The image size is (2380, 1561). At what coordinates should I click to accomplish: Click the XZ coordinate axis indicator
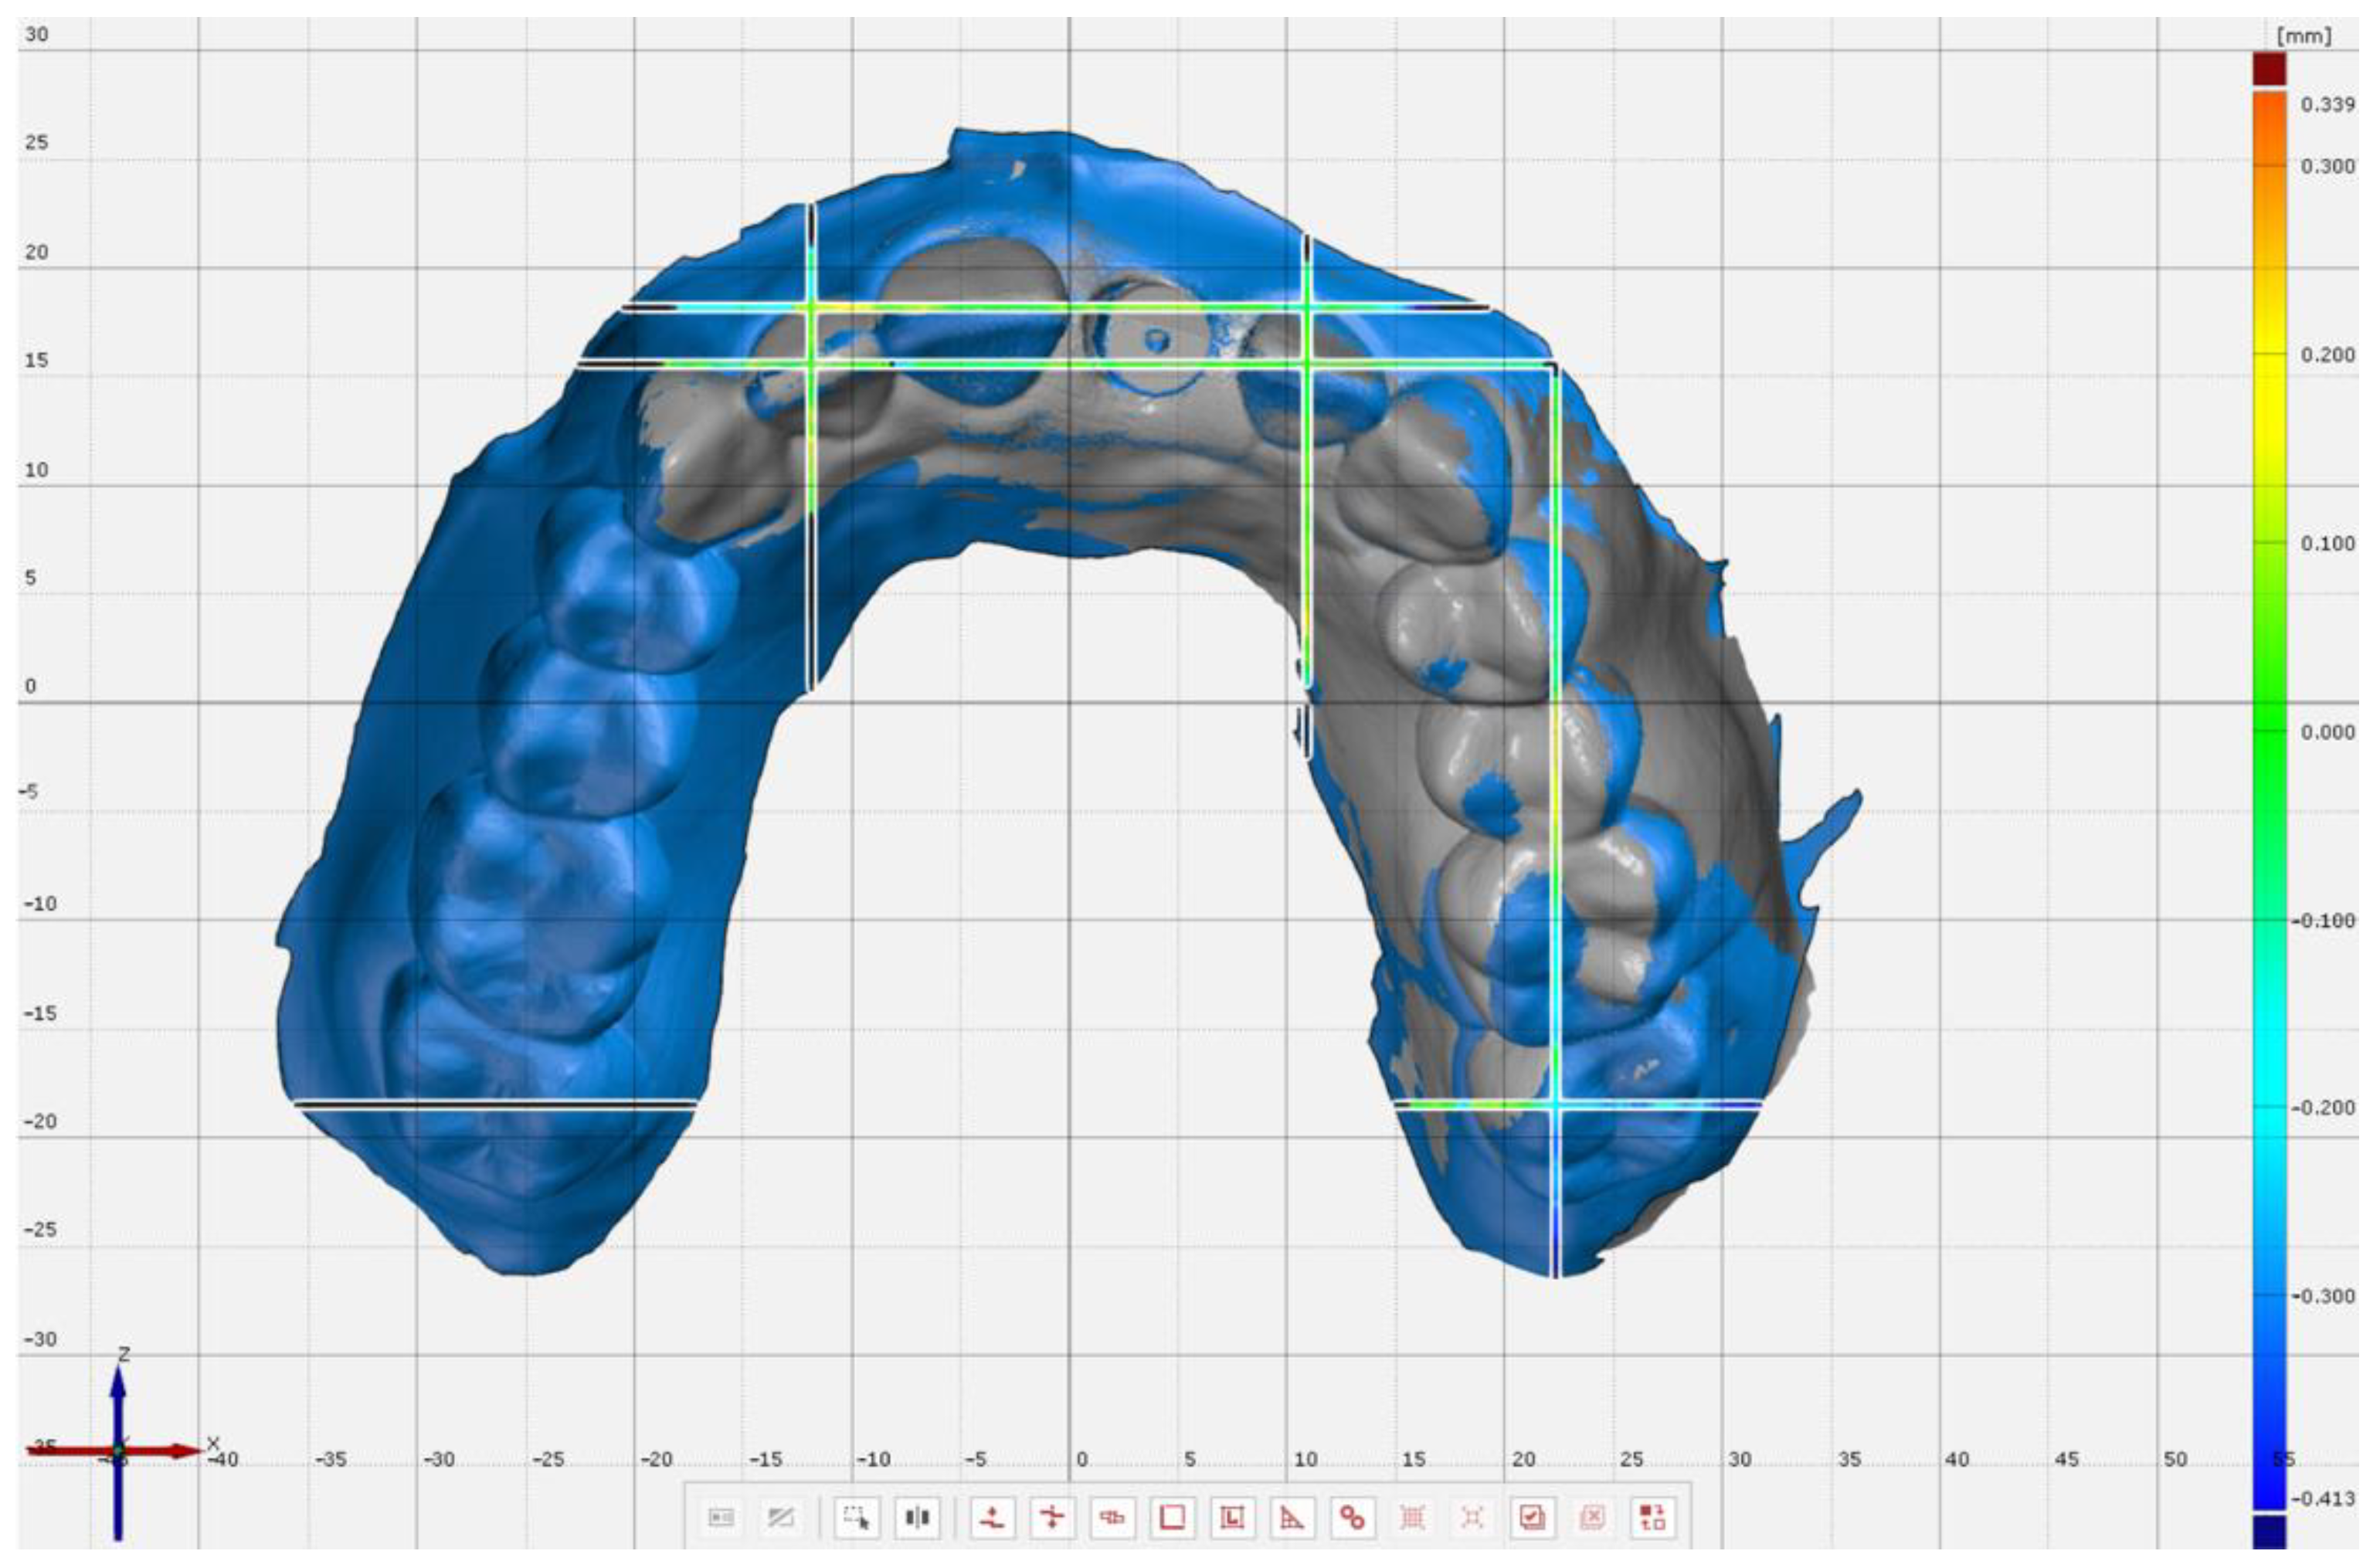click(118, 1450)
